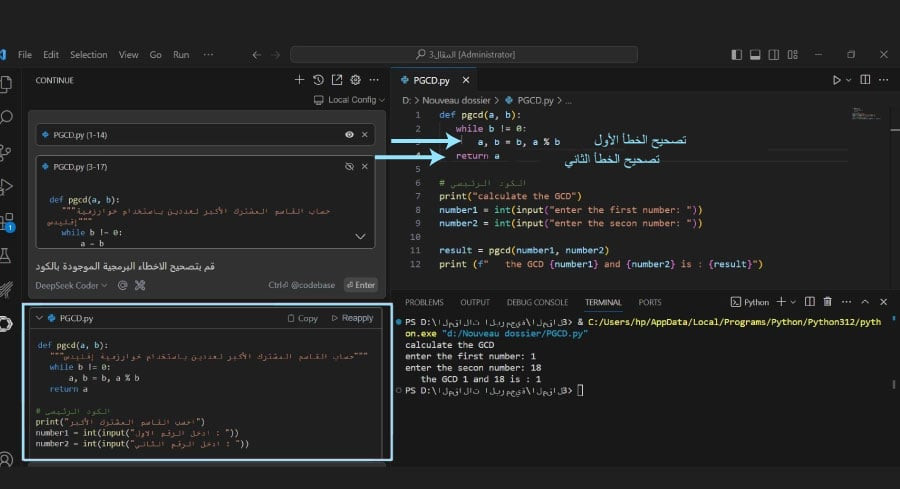Image resolution: width=900 pixels, height=489 pixels.
Task: Open editor more actions ellipsis
Action: pyautogui.click(x=884, y=80)
